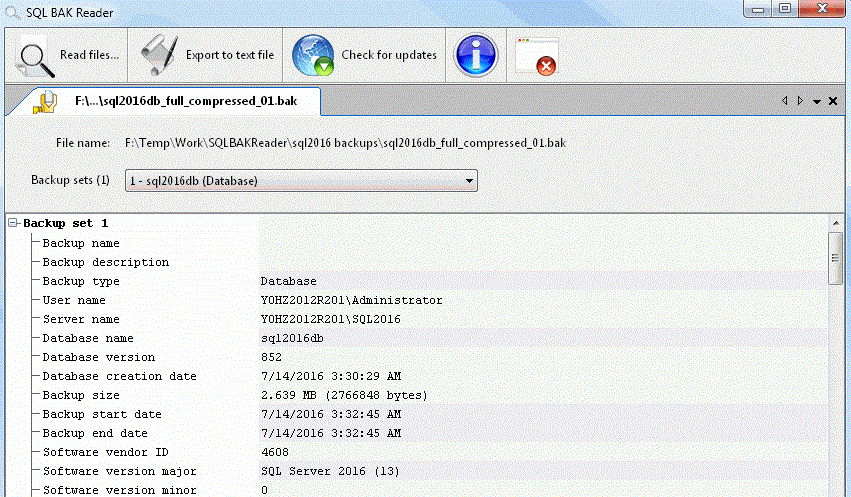Click the vertical scrollbar thumb
The image size is (851, 497).
pyautogui.click(x=836, y=258)
